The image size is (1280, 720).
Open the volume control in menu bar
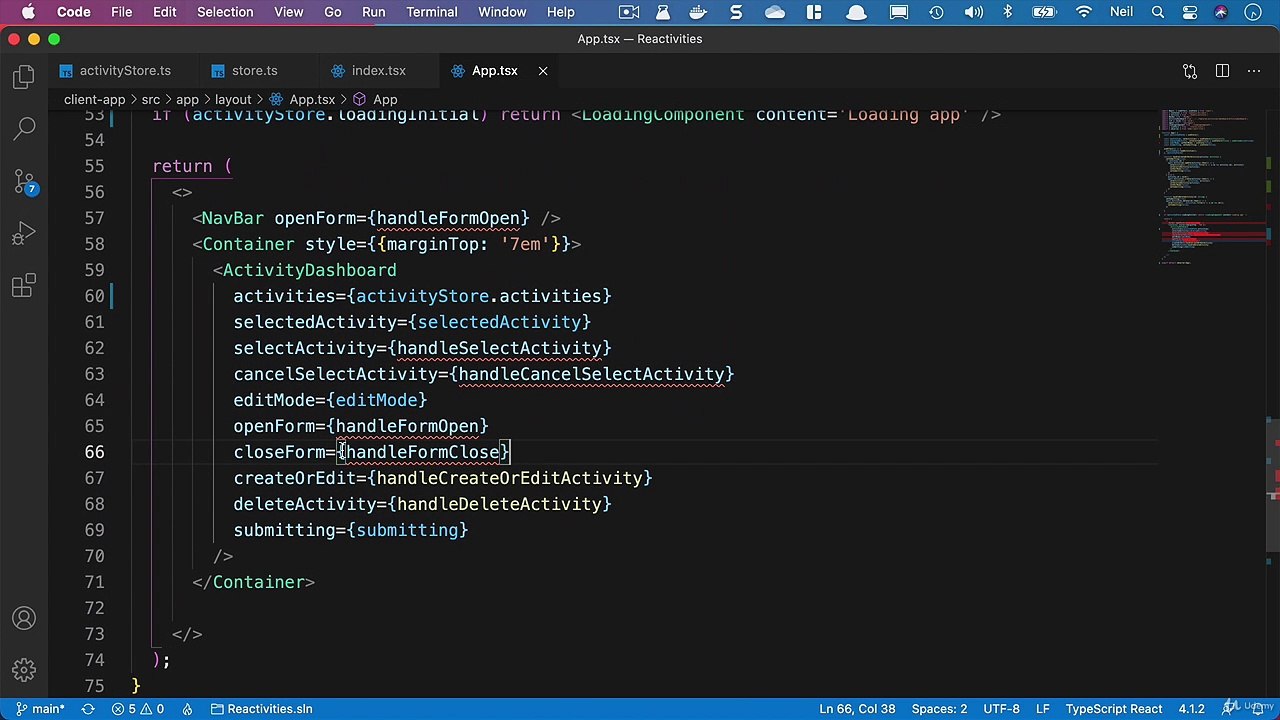coord(973,12)
